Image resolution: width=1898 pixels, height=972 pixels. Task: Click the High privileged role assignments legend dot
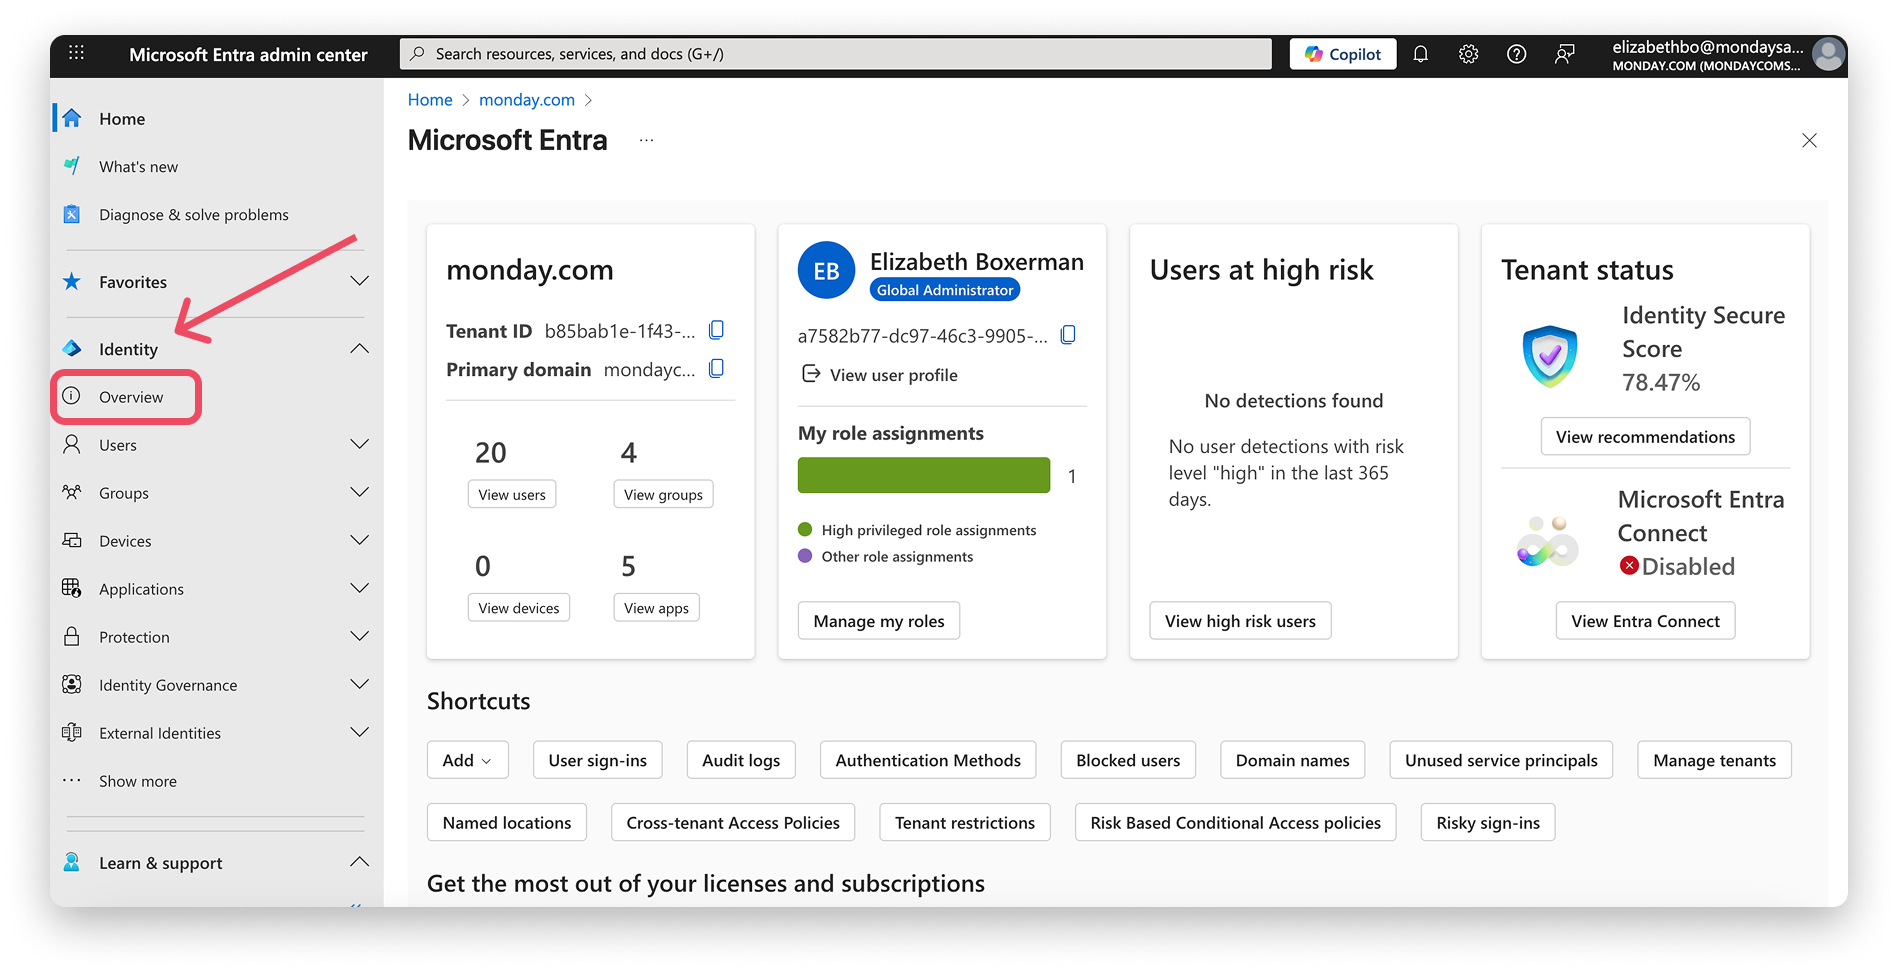point(805,530)
